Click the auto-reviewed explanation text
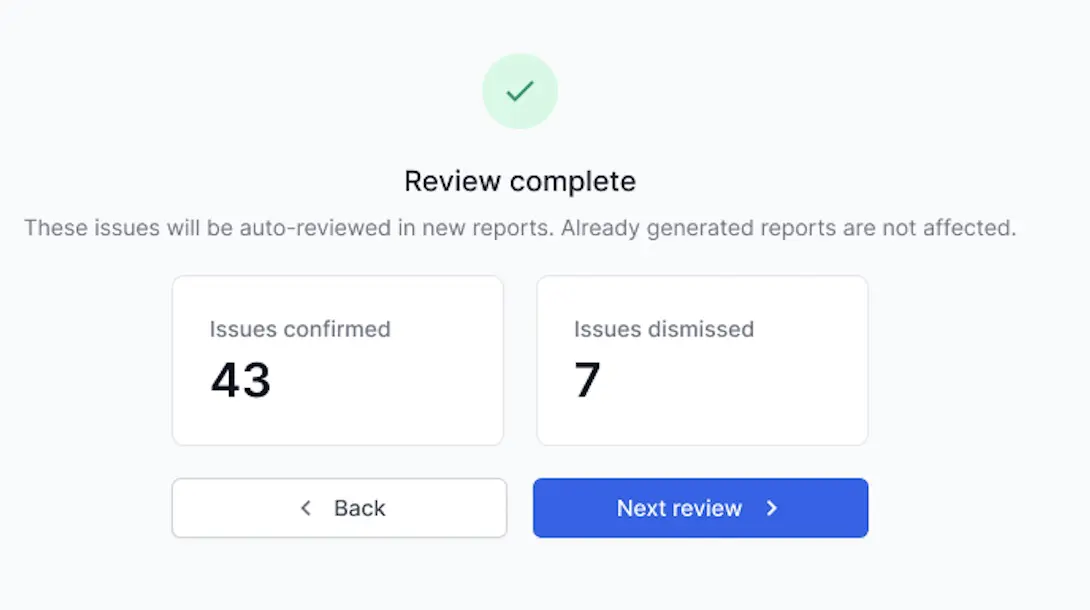1090x610 pixels. pos(519,228)
